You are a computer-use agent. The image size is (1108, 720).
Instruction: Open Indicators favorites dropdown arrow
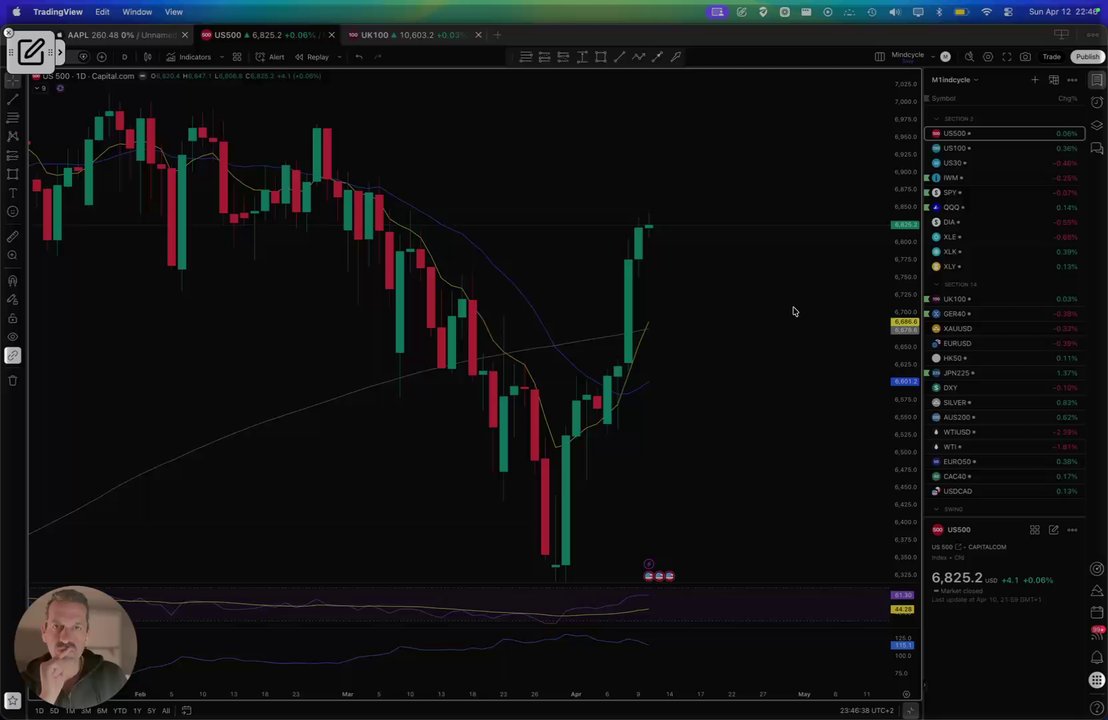[222, 57]
